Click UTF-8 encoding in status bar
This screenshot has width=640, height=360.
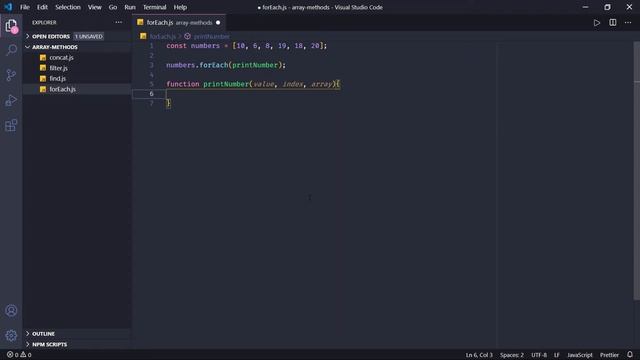(539, 355)
